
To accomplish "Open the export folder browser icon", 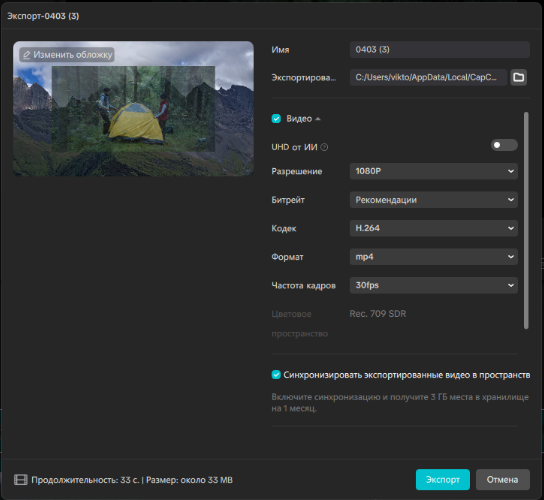I will point(518,77).
